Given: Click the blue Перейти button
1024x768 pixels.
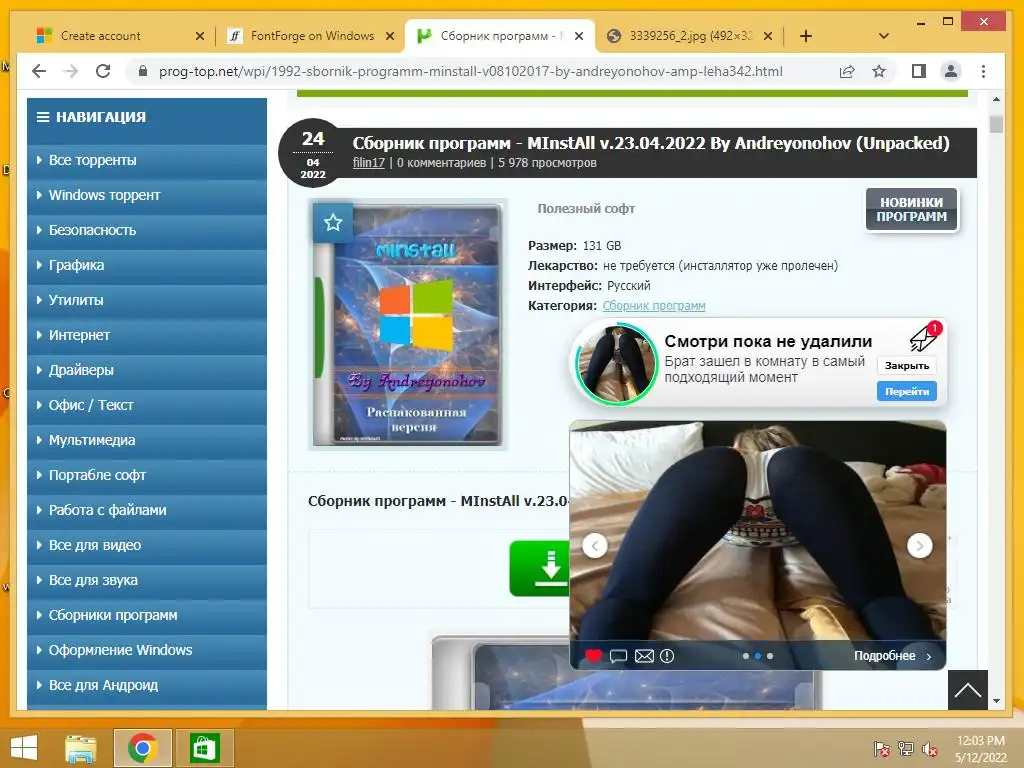Looking at the screenshot, I should pos(907,391).
